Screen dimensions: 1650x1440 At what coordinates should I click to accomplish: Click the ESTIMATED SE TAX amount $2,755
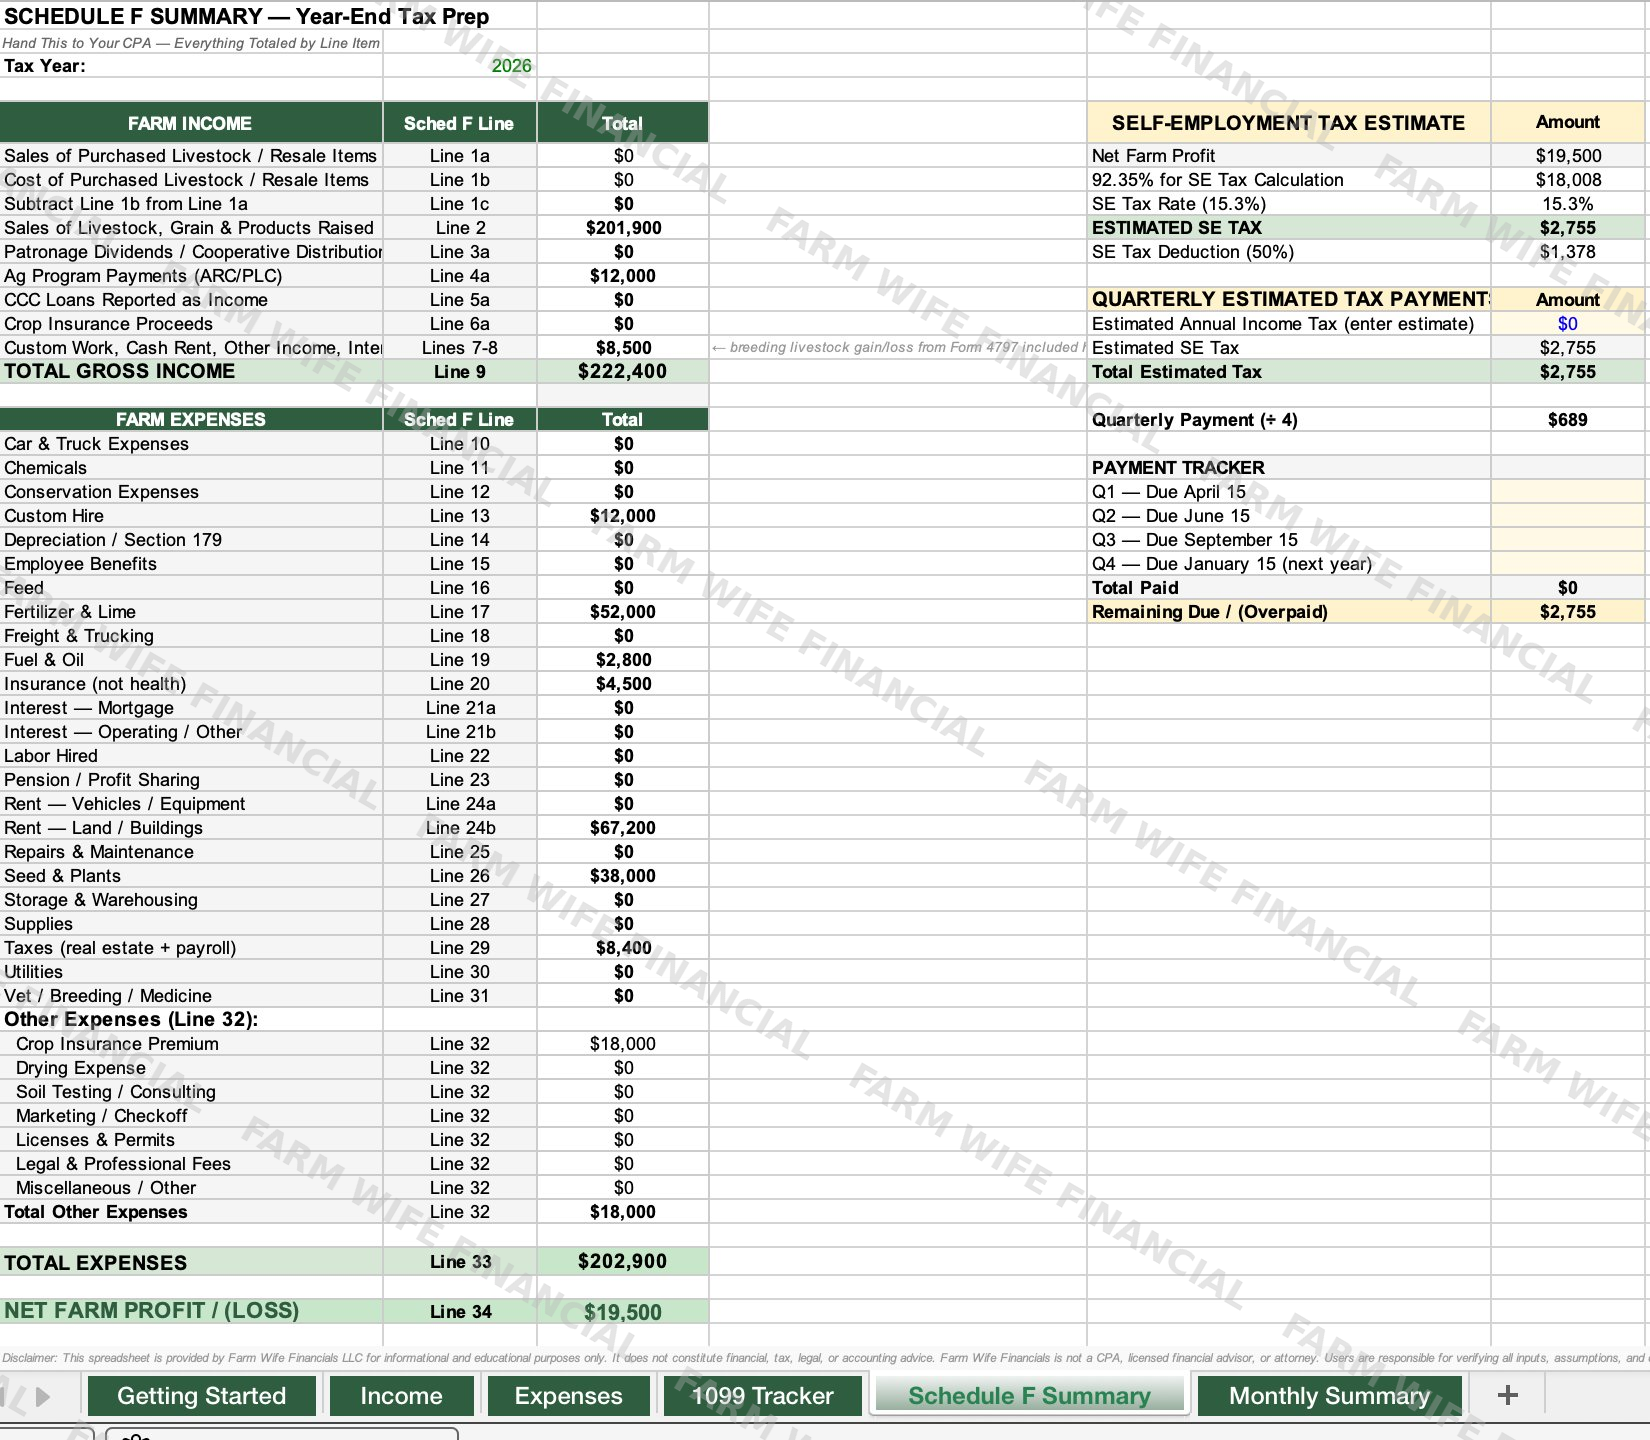[1567, 228]
